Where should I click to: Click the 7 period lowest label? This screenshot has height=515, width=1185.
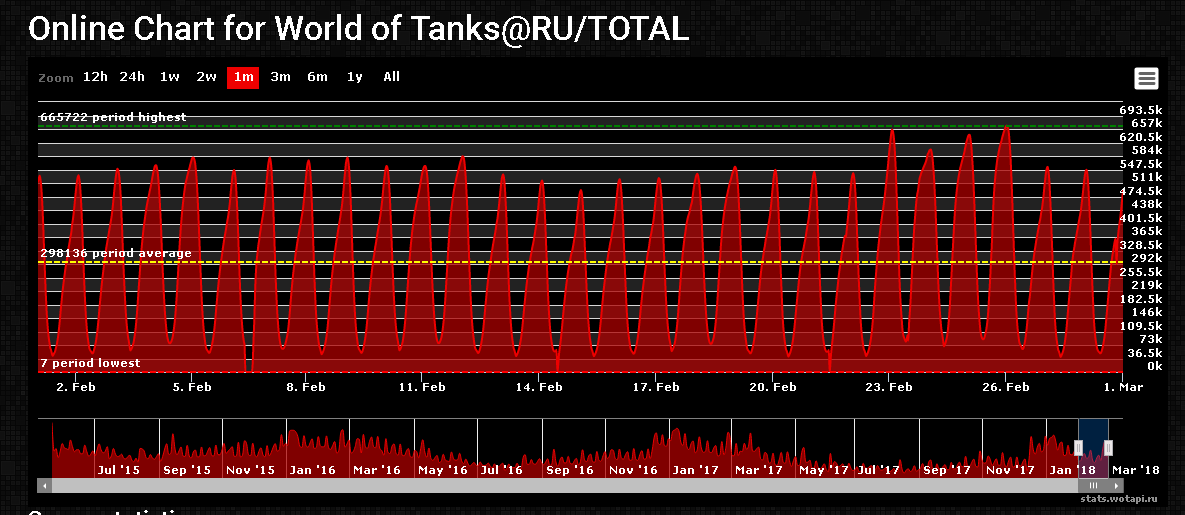90,363
